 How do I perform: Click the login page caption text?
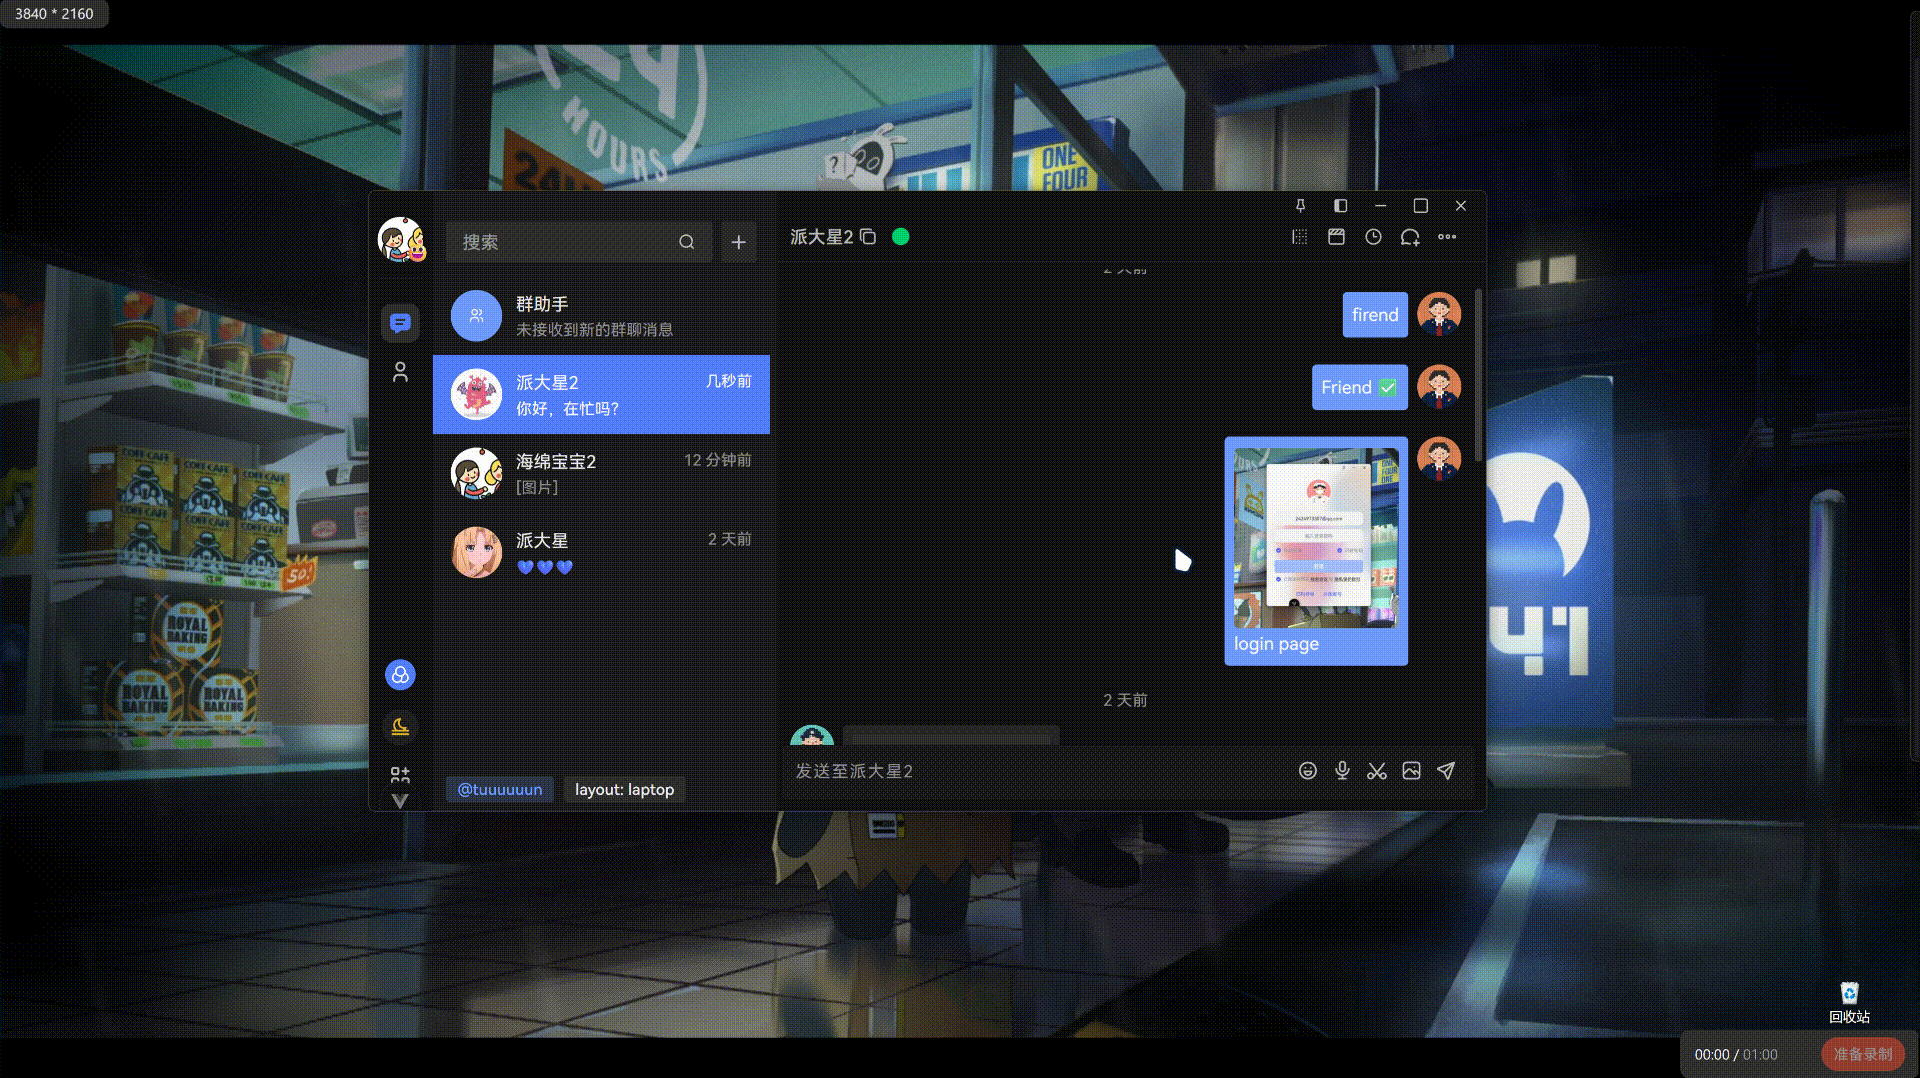(1276, 644)
